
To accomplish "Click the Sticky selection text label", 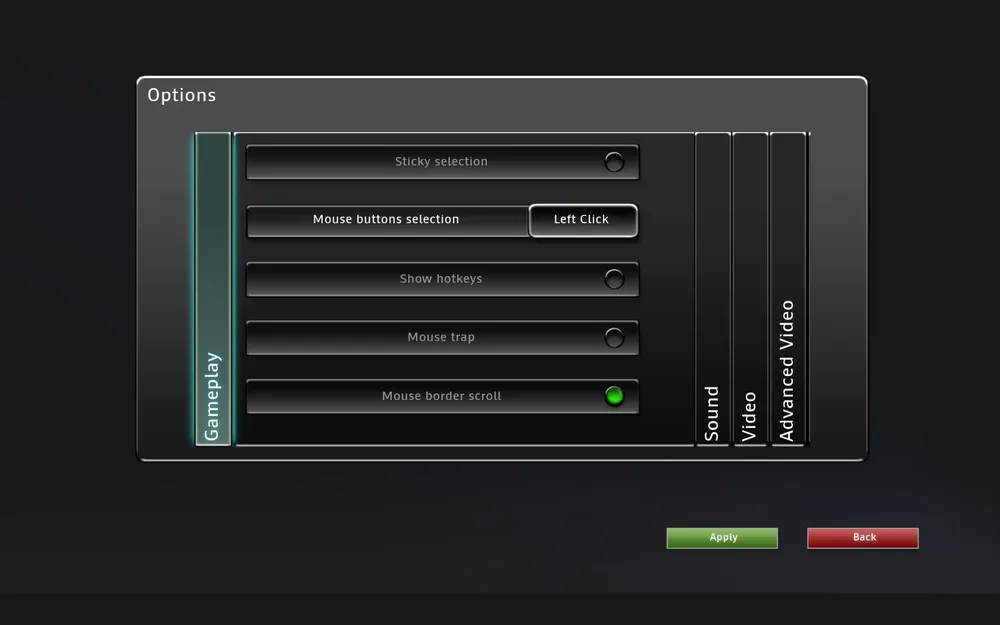I will pyautogui.click(x=441, y=162).
